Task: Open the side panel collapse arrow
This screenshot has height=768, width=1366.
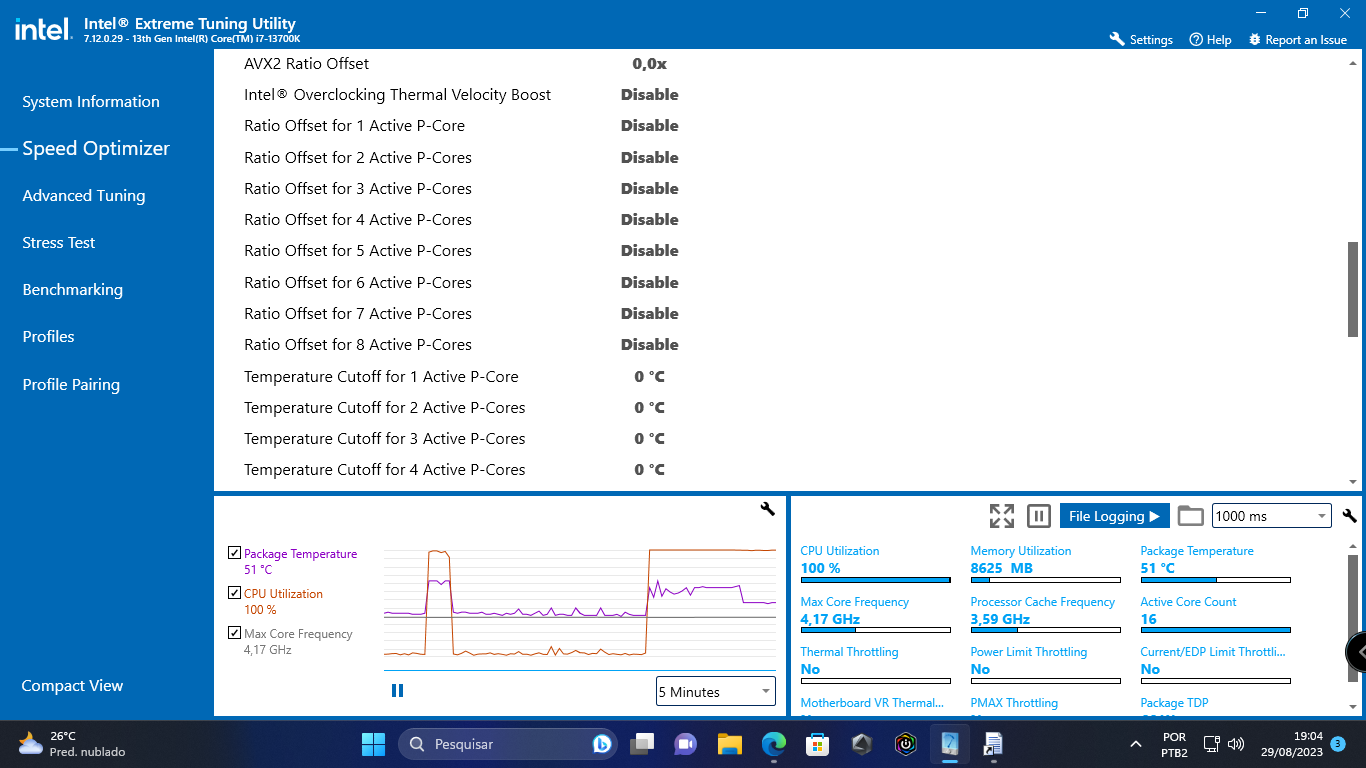Action: click(x=1357, y=651)
